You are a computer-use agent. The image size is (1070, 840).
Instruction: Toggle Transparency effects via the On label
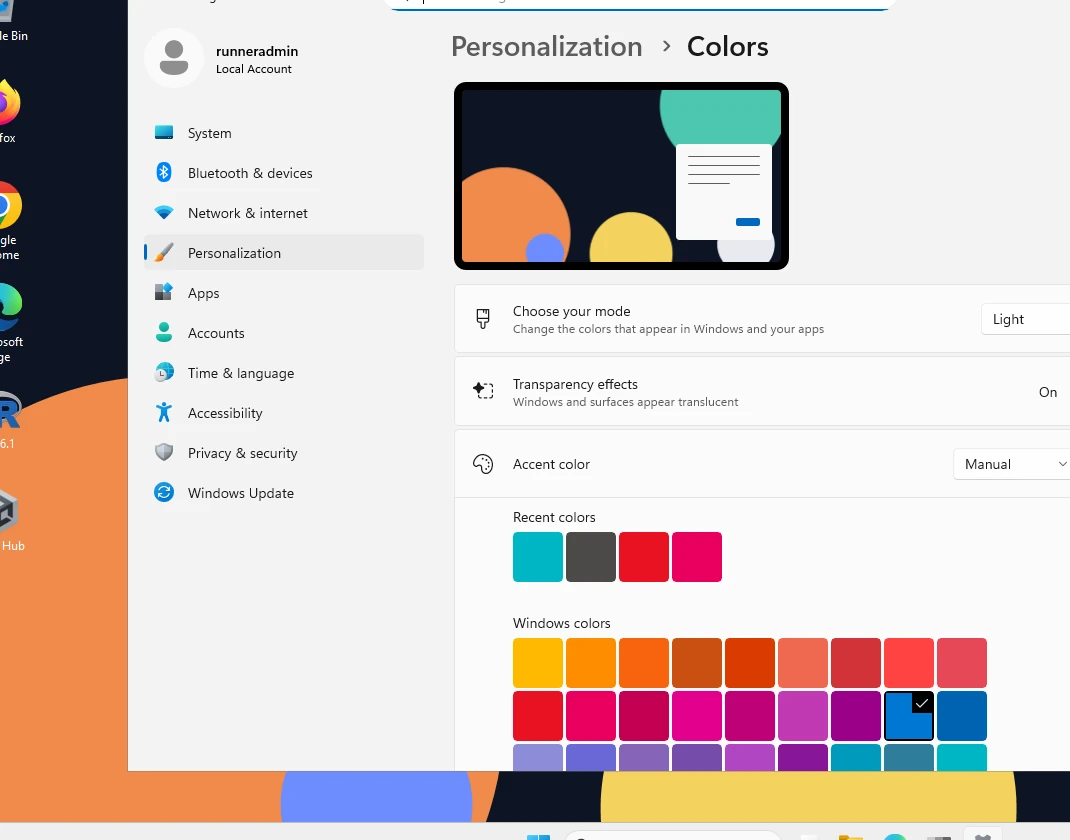point(1047,392)
